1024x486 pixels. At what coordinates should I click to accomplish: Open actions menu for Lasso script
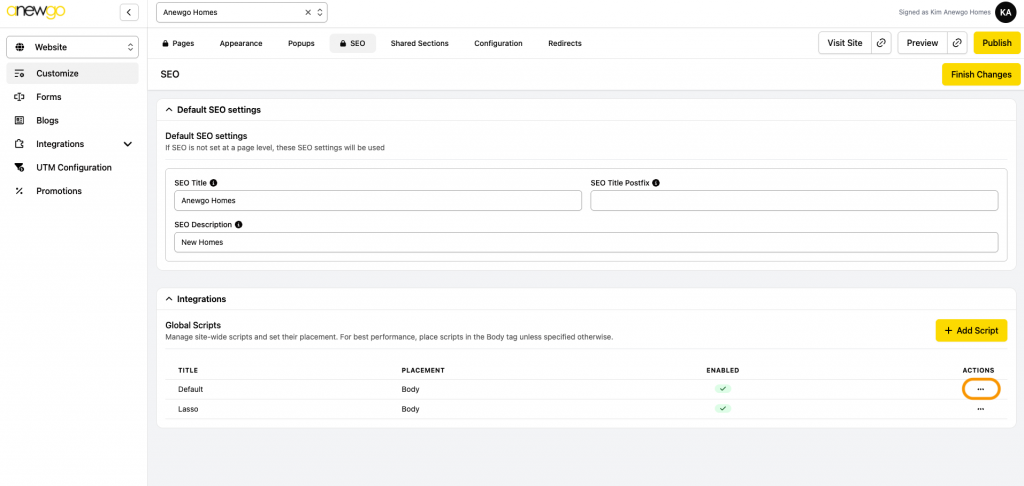980,409
